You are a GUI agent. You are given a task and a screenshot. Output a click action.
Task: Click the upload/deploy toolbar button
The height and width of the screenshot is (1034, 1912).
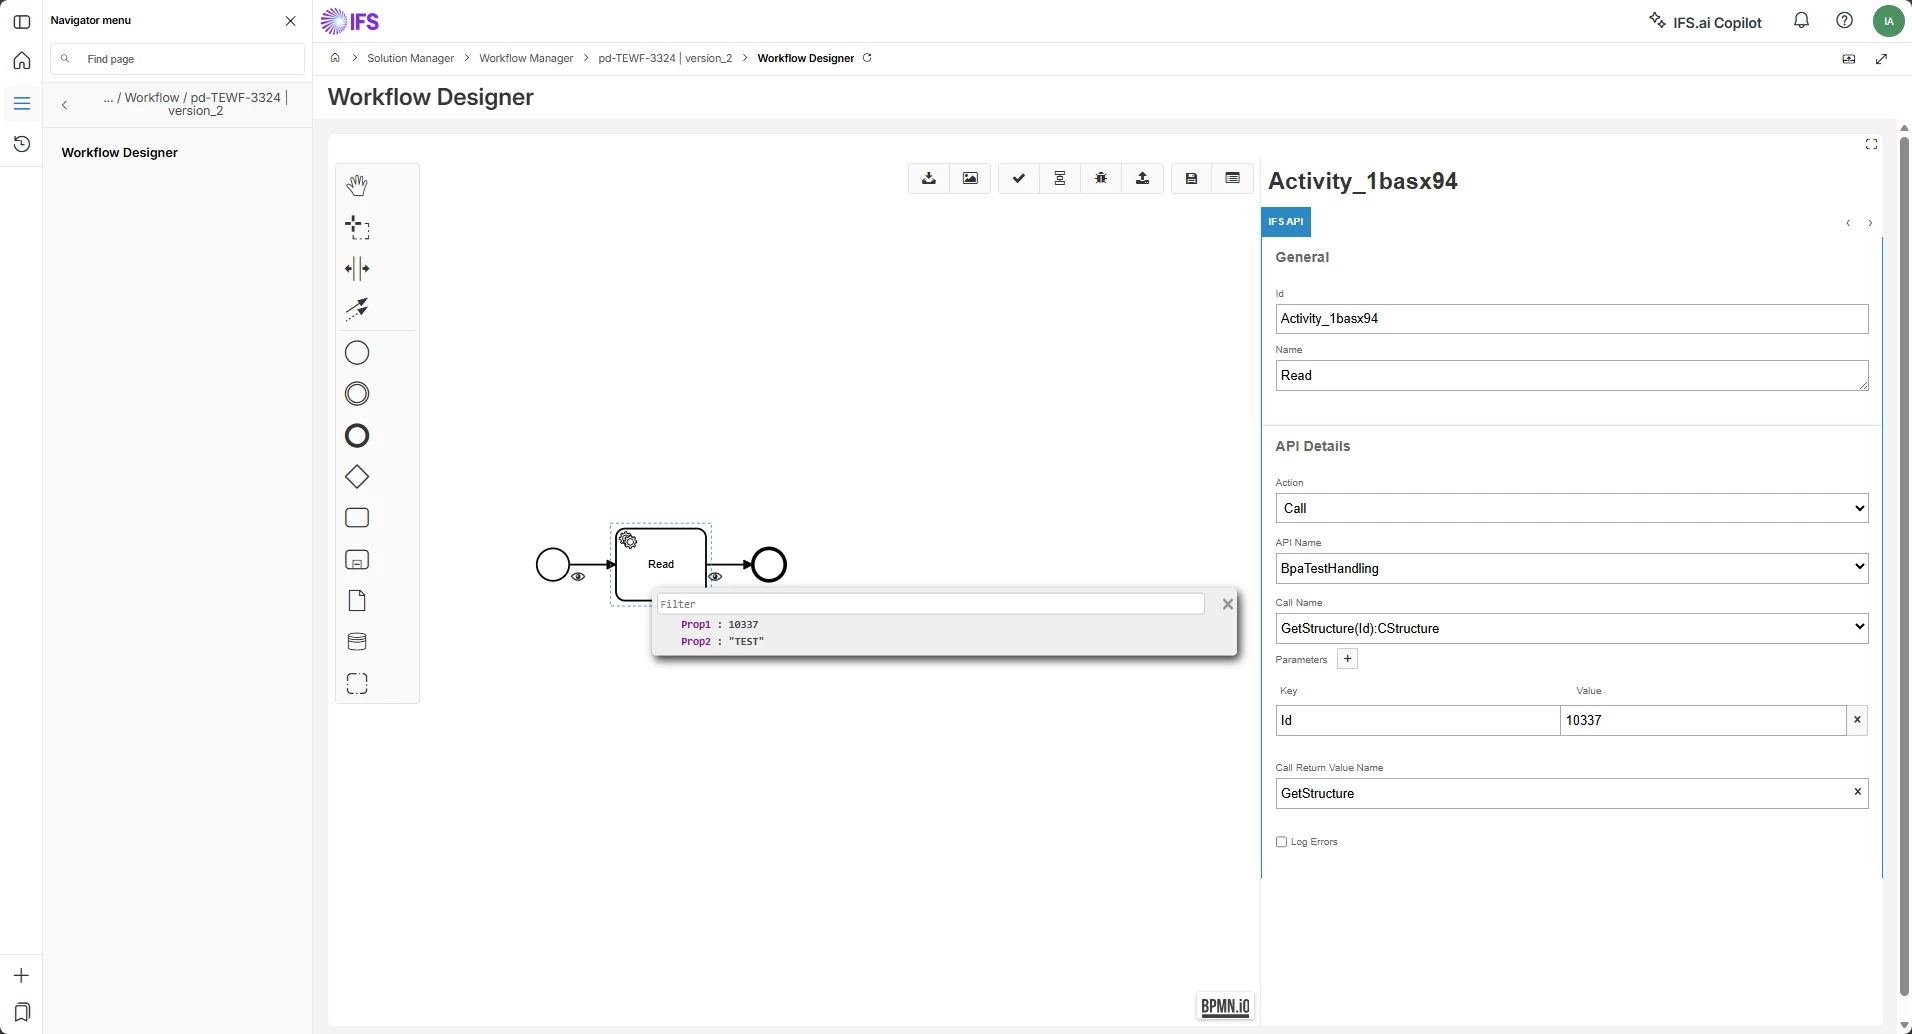coord(1143,179)
